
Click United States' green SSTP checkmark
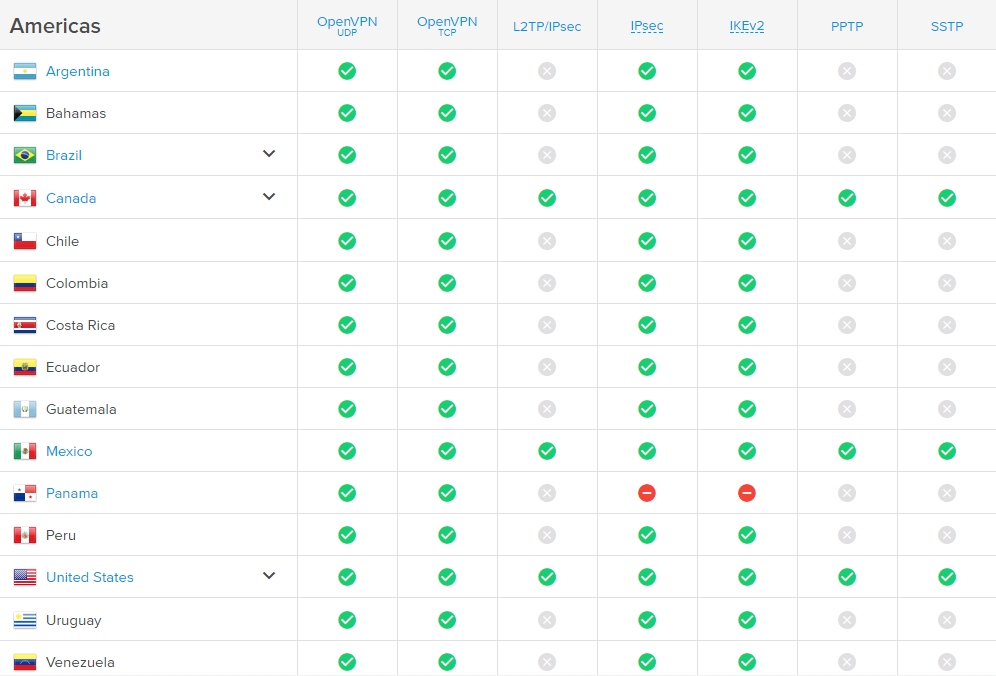click(x=947, y=577)
